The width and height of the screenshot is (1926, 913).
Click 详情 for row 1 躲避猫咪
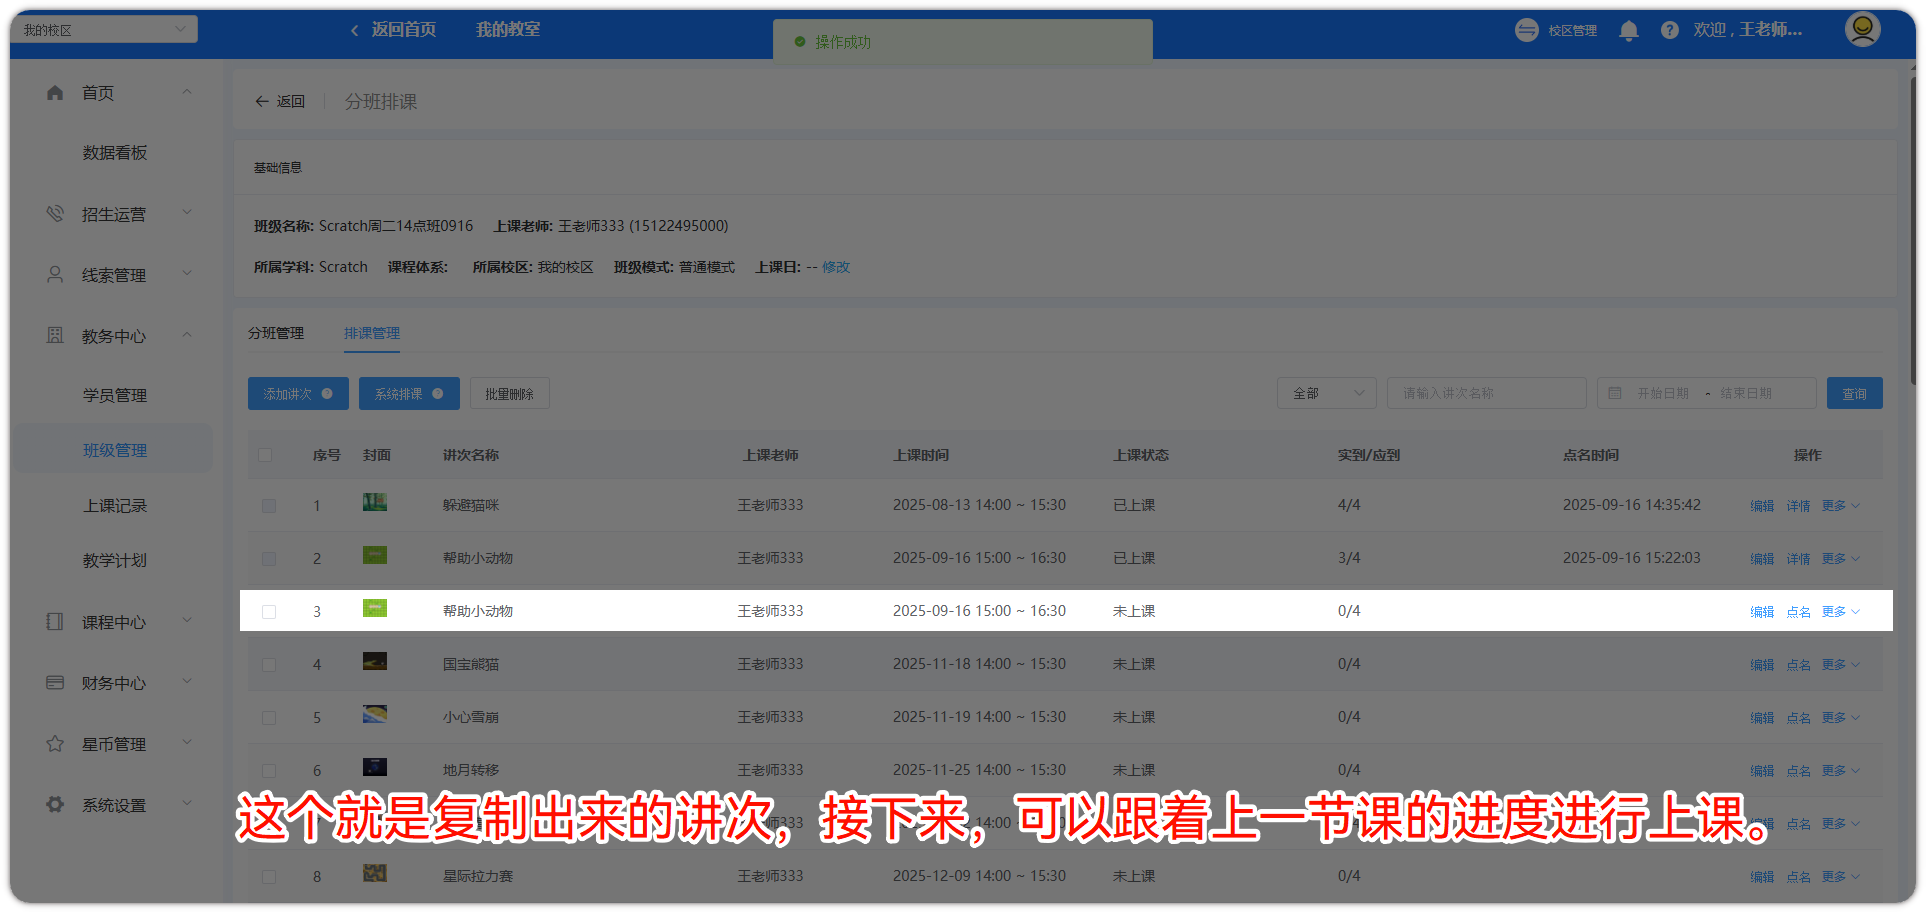click(1798, 506)
